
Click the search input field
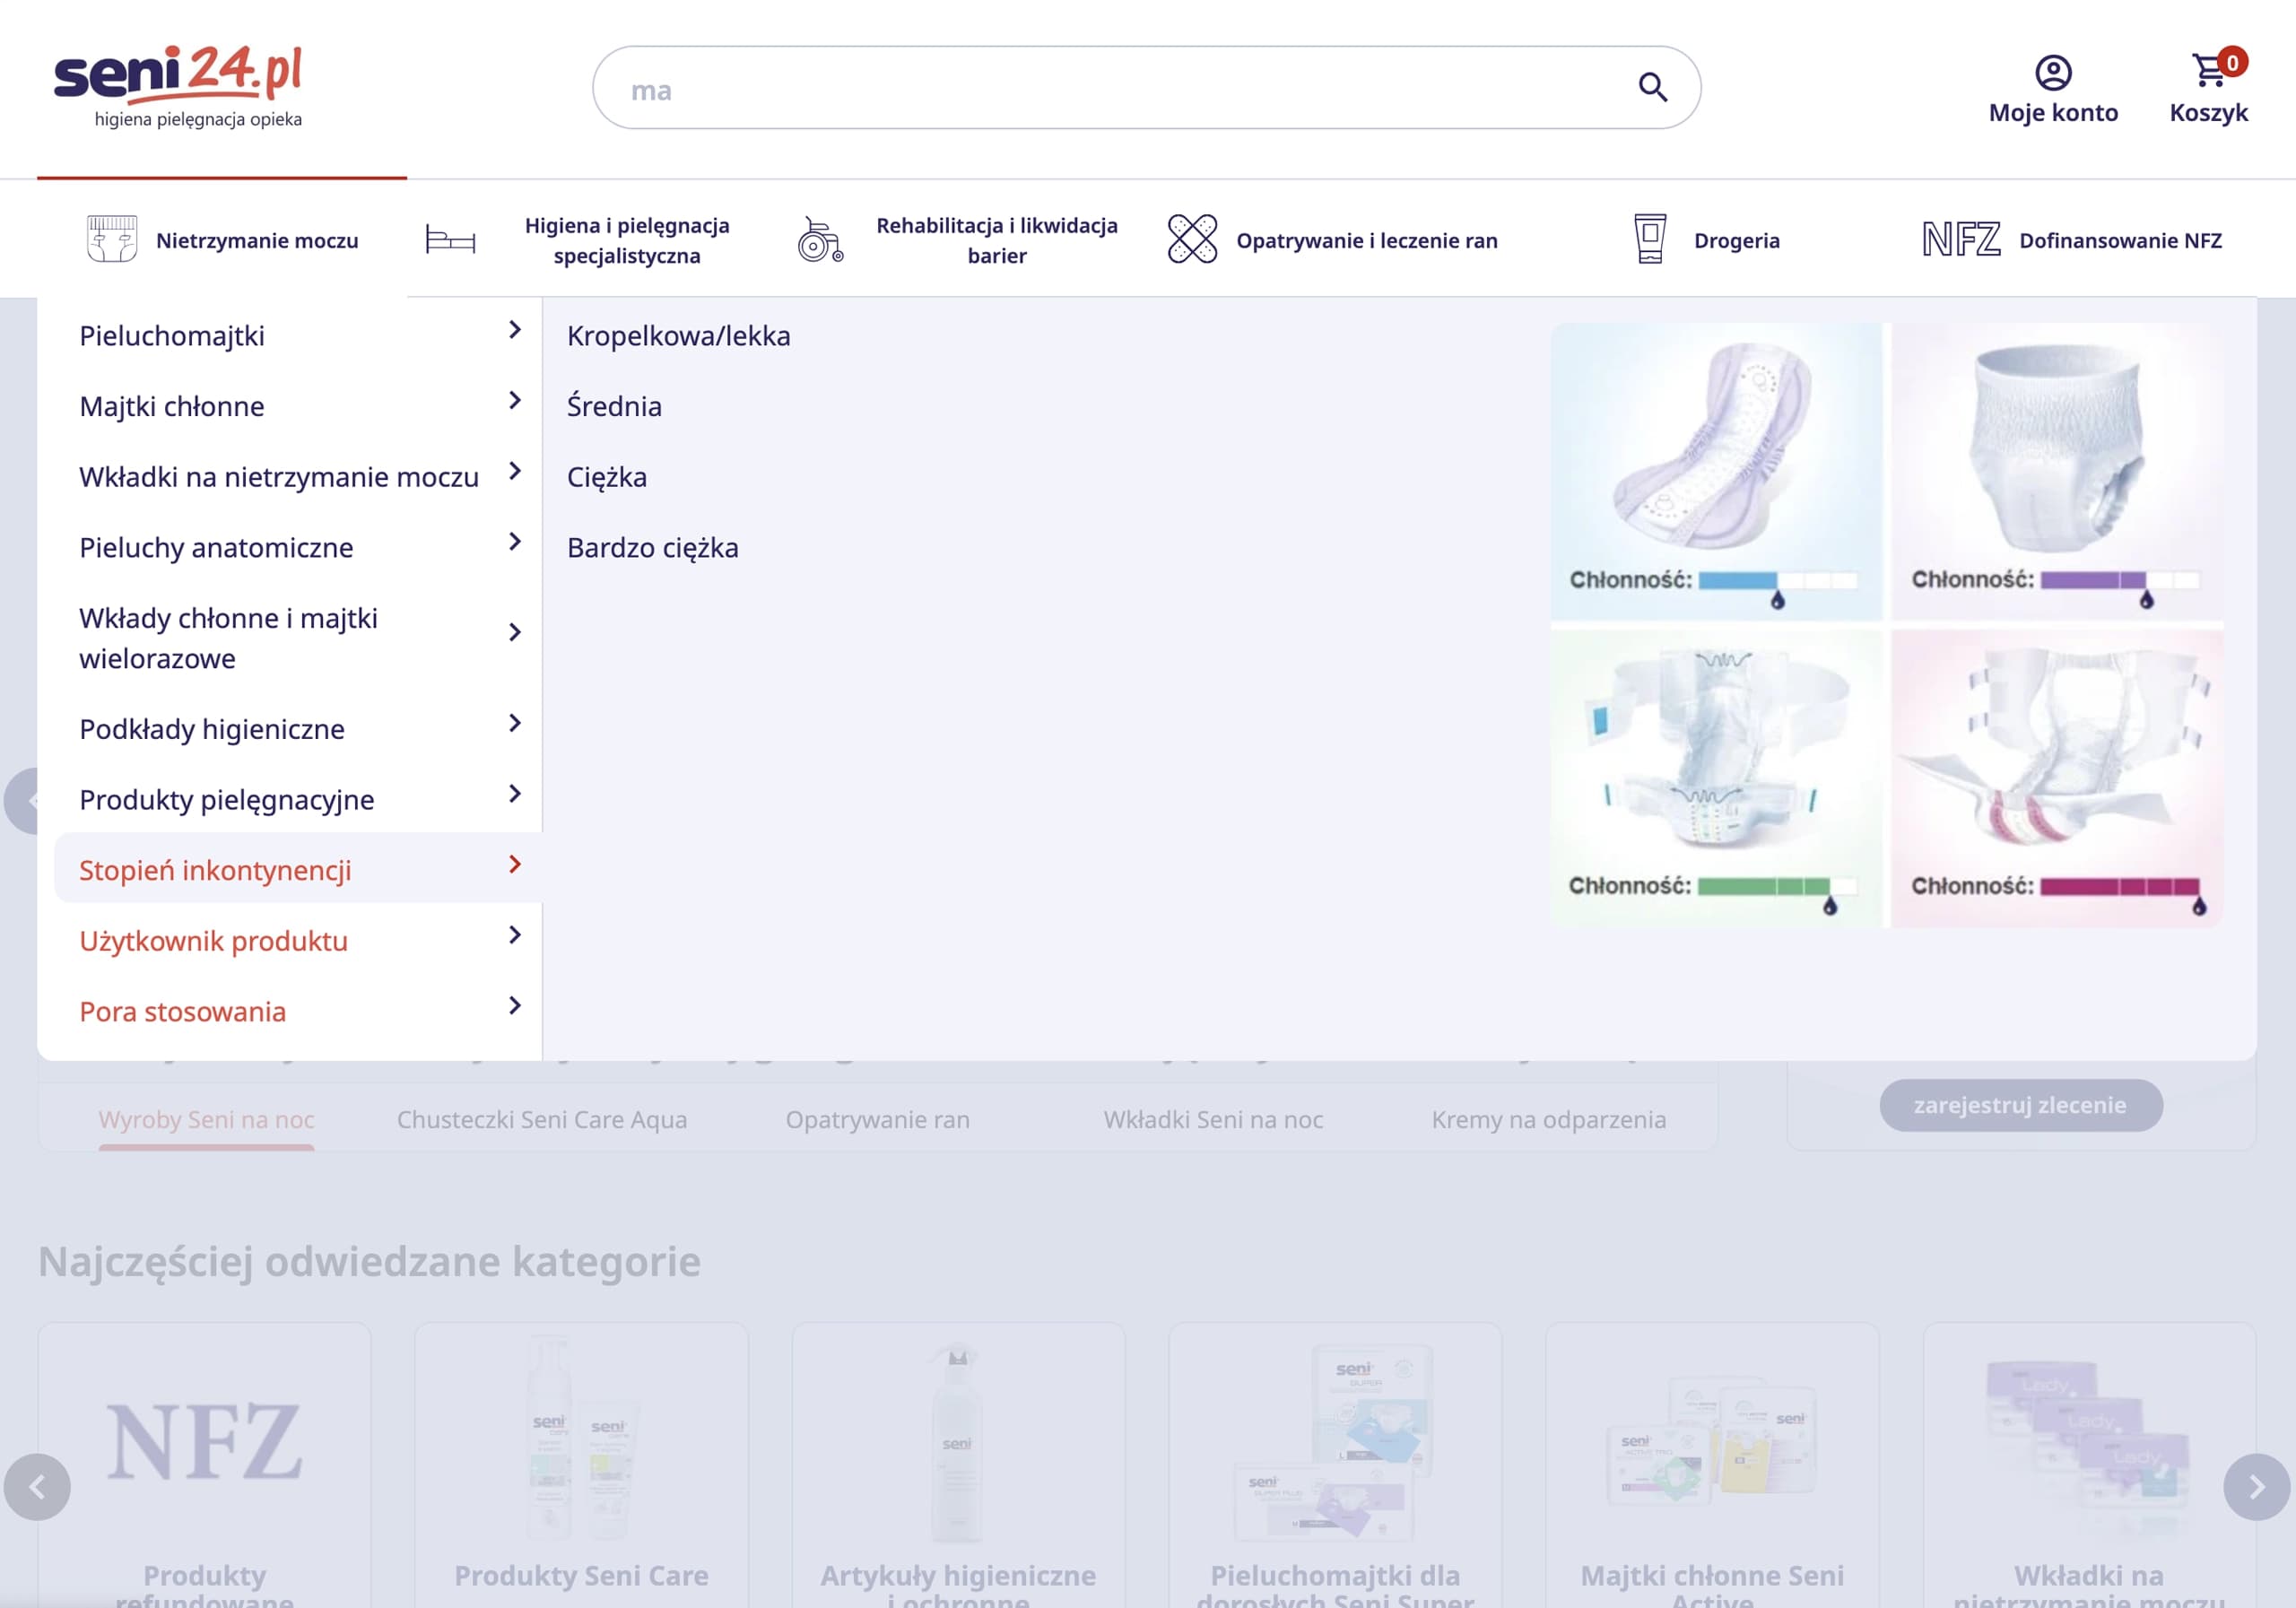pyautogui.click(x=1146, y=88)
